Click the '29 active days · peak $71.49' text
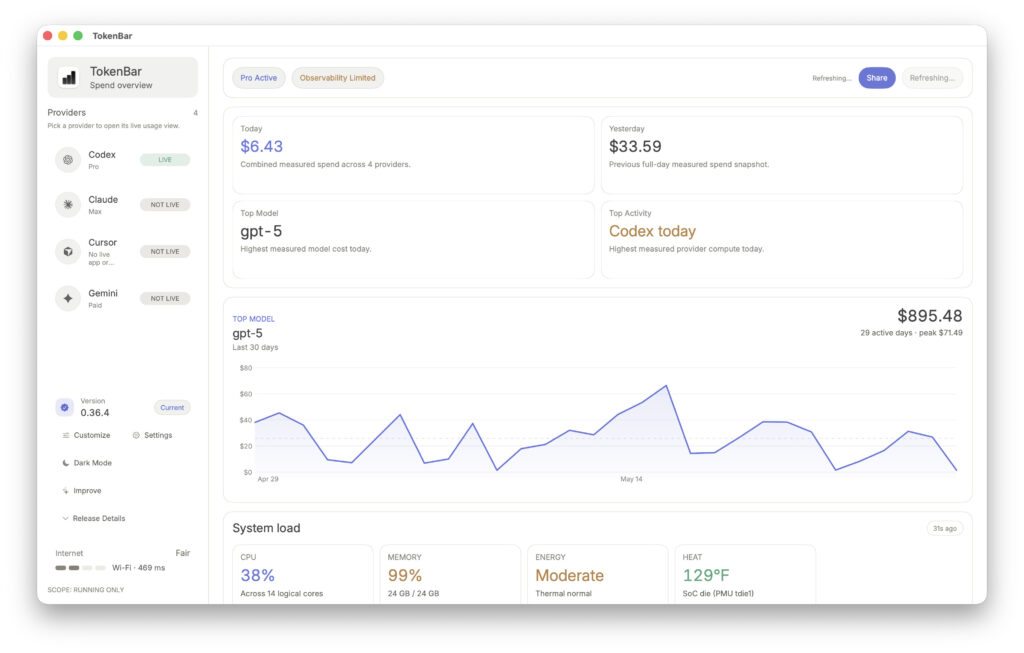 911,333
